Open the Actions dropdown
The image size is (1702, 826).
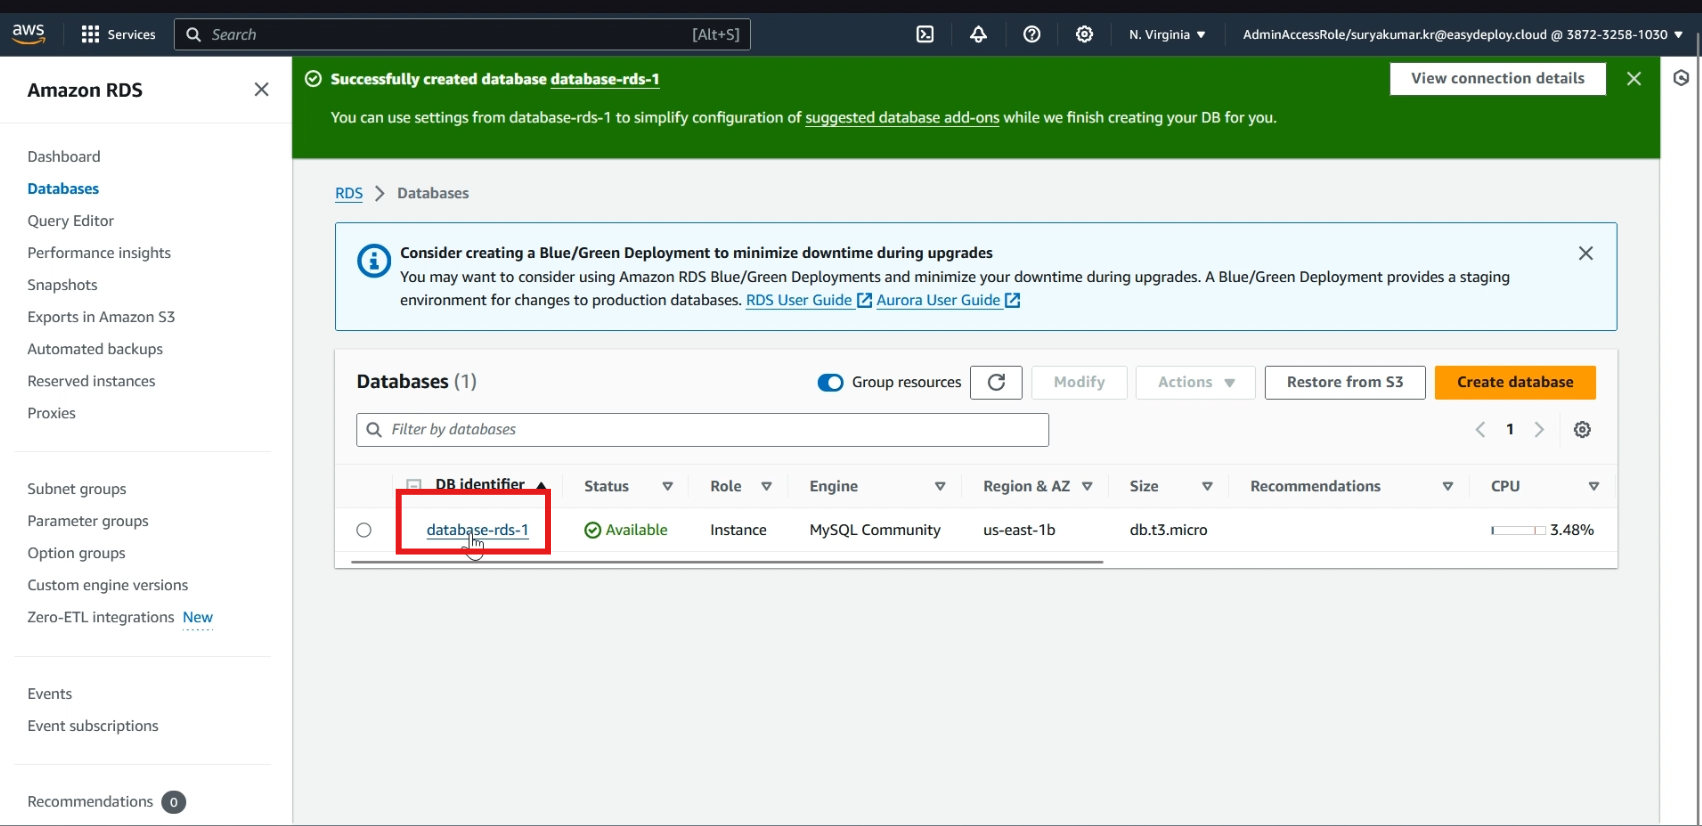(1195, 382)
